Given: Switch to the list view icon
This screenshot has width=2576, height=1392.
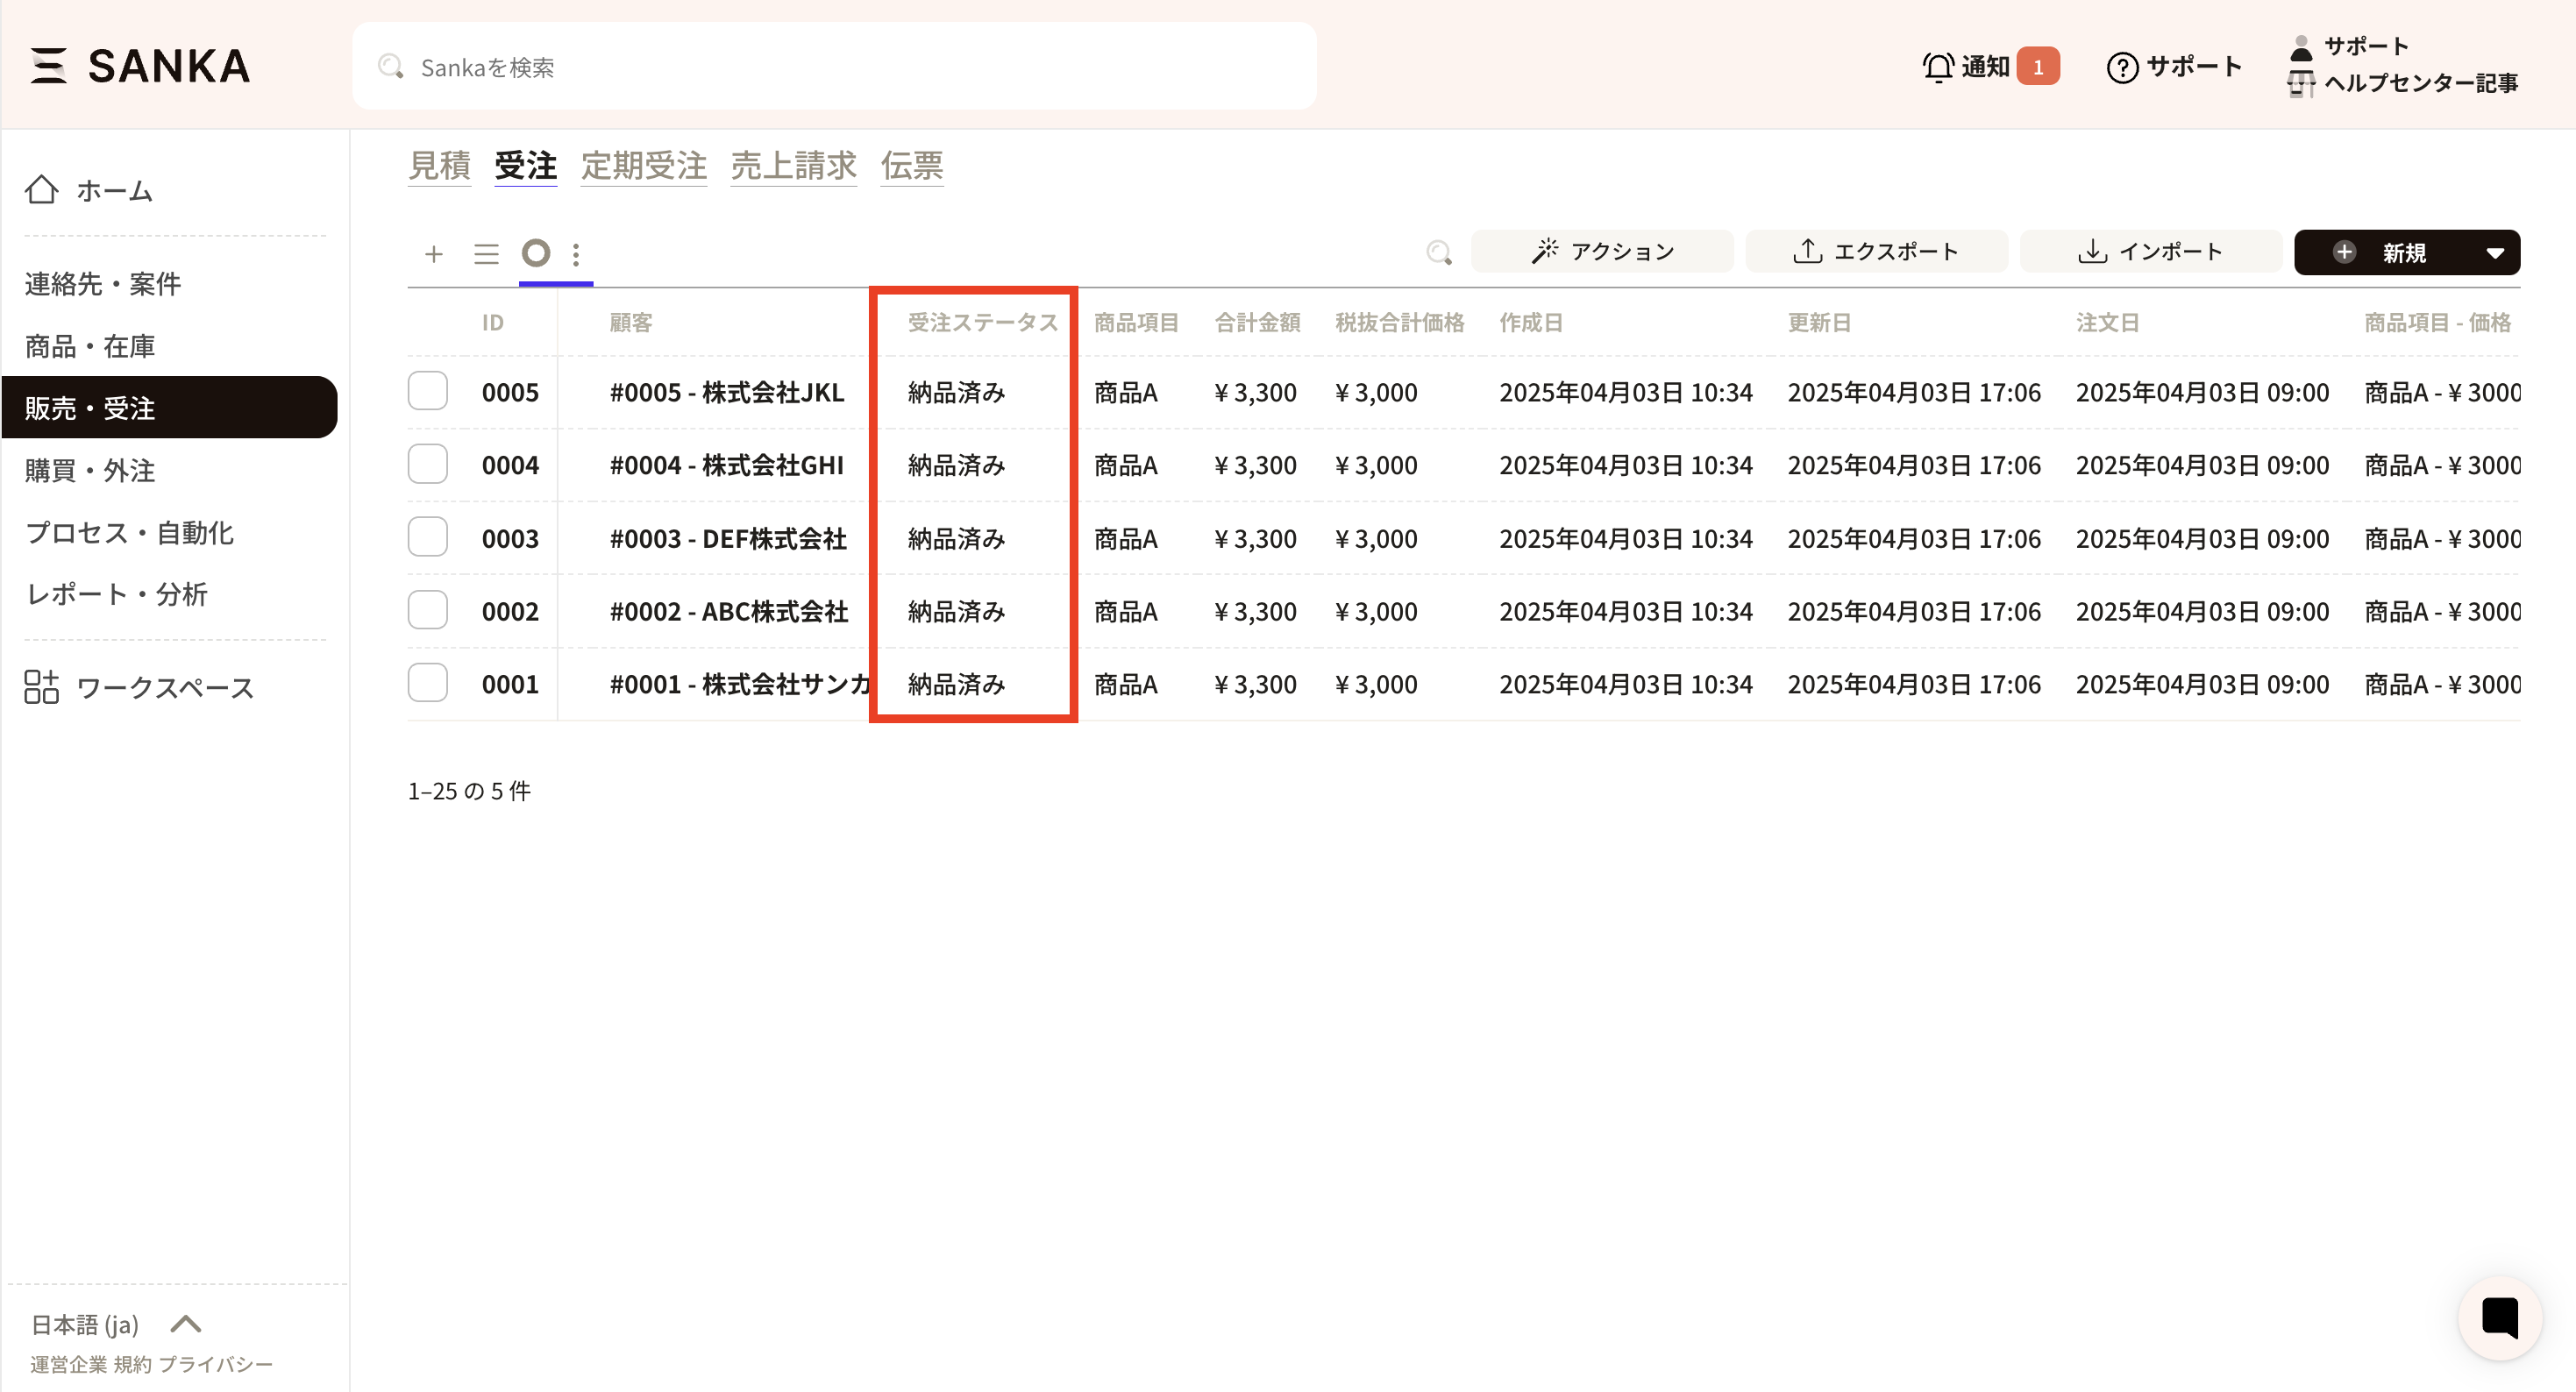Looking at the screenshot, I should (486, 254).
